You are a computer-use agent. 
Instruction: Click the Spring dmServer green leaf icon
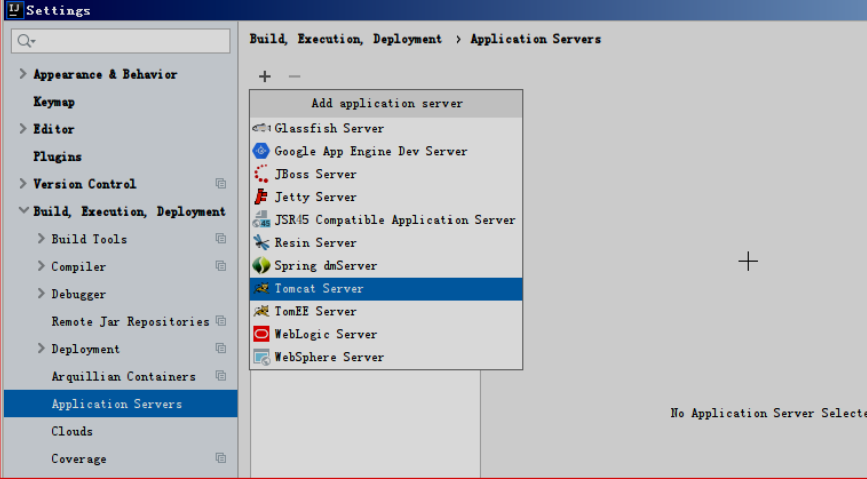tap(261, 265)
